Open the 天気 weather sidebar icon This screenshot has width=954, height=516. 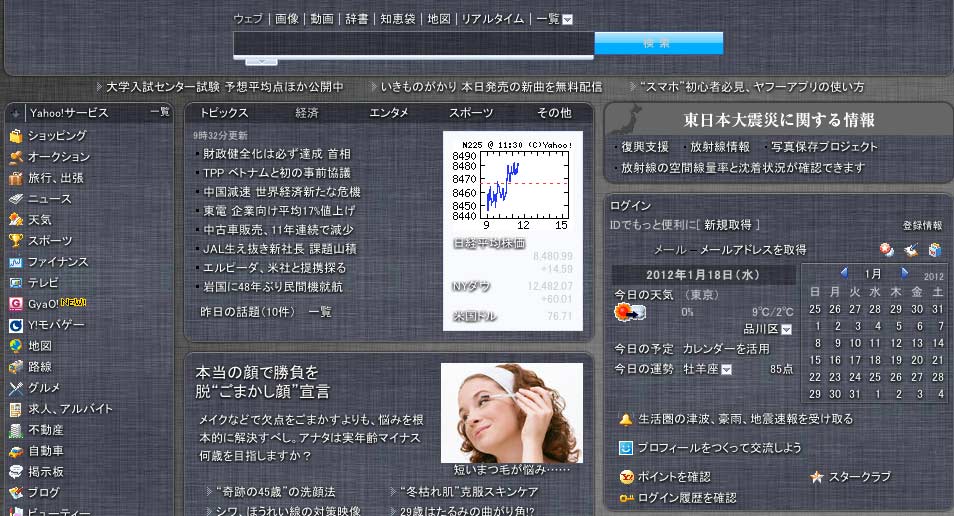(15, 220)
